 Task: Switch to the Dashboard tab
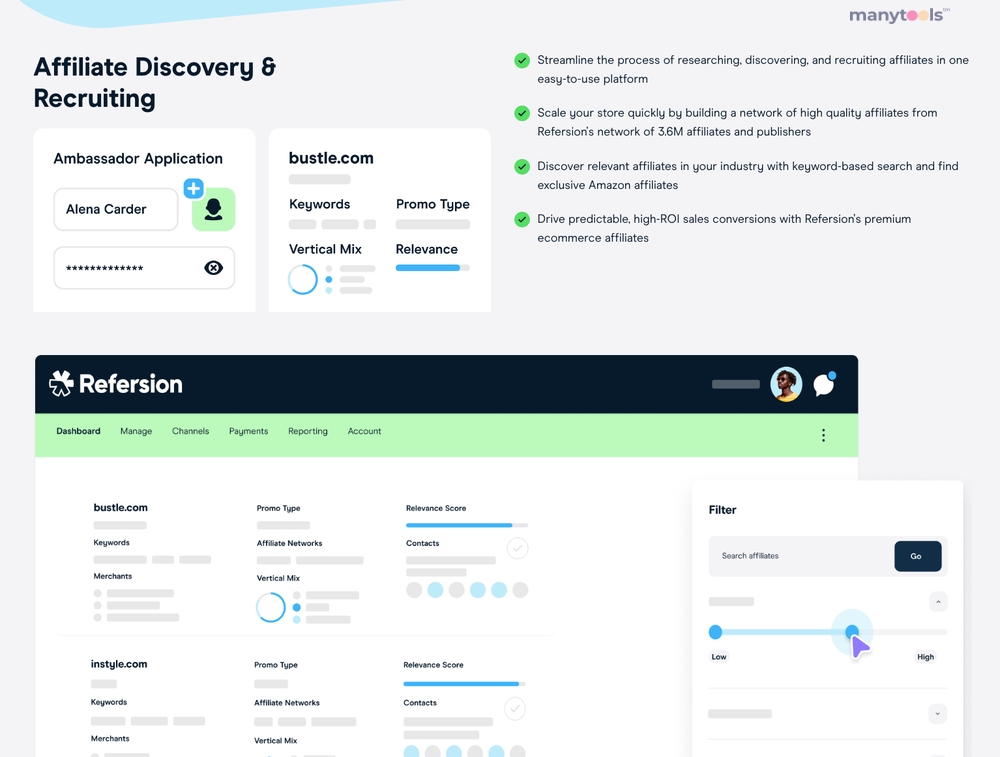(78, 431)
